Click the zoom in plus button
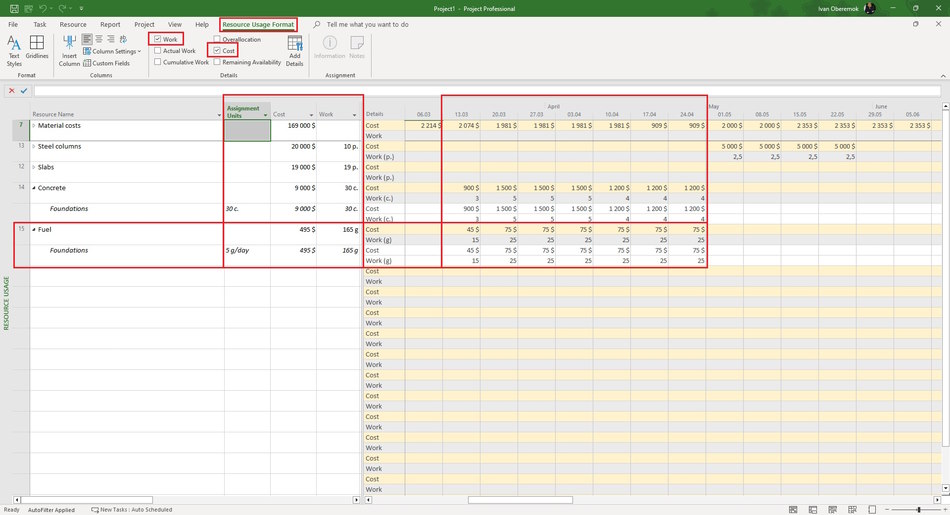 point(943,510)
